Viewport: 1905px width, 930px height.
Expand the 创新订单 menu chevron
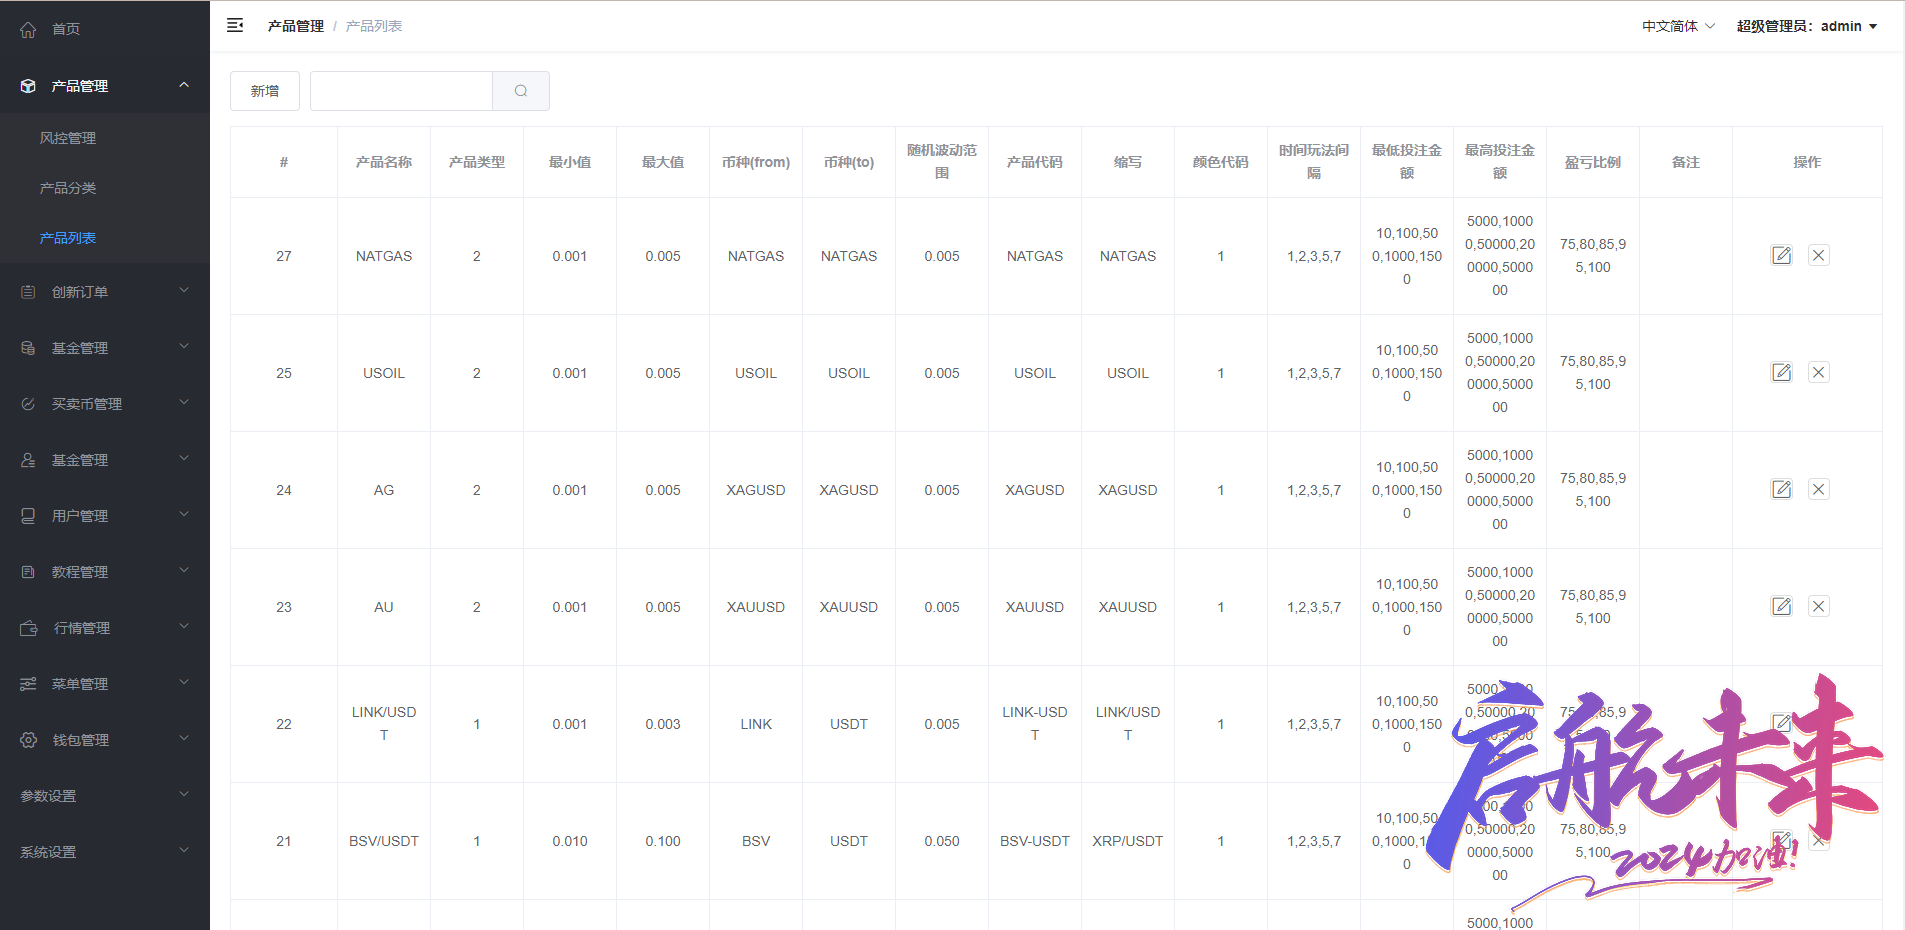click(x=184, y=291)
